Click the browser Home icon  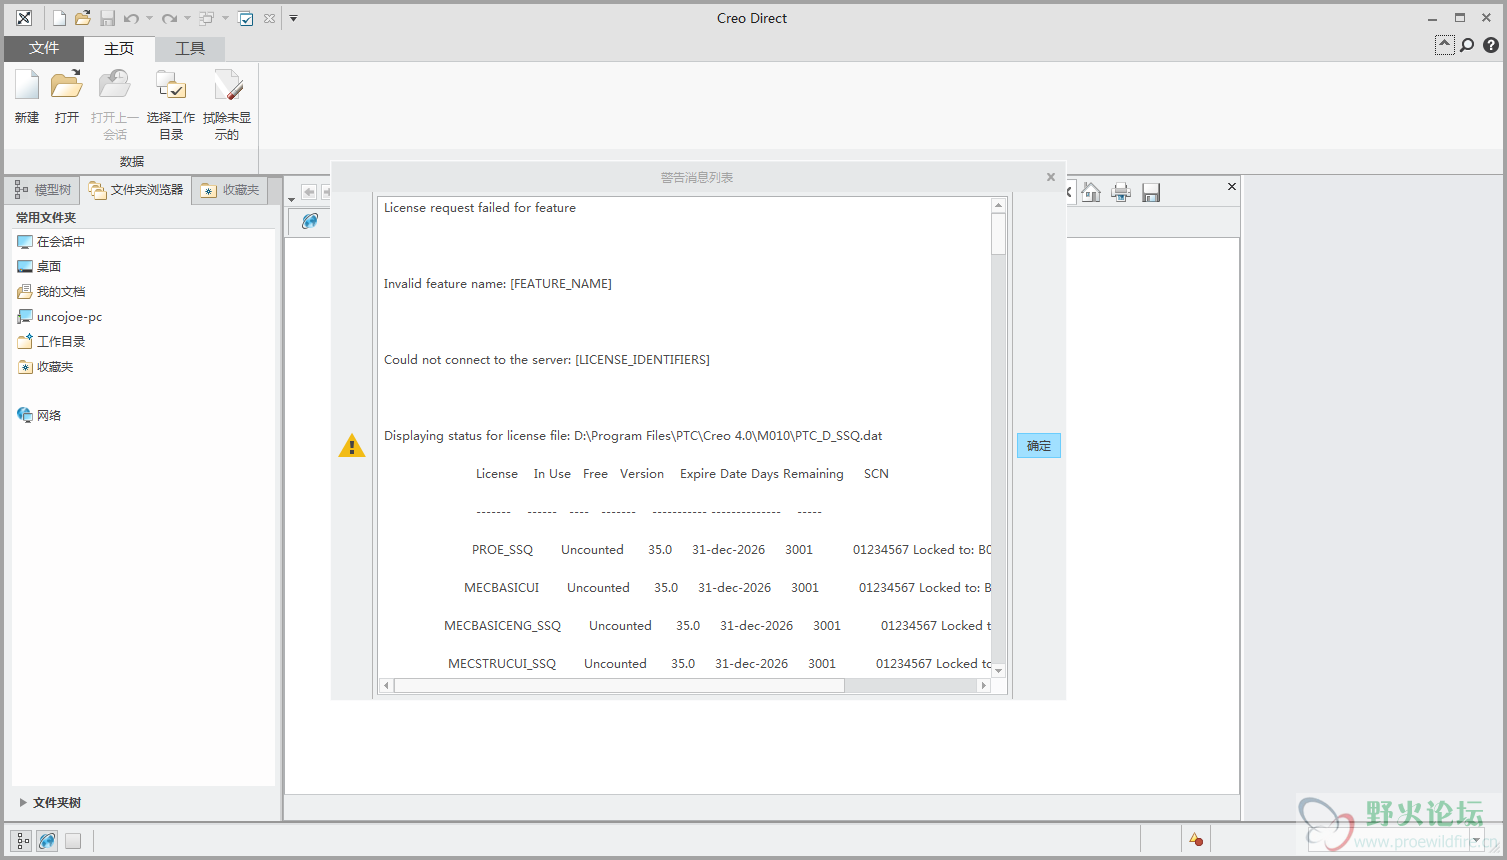tap(1091, 192)
